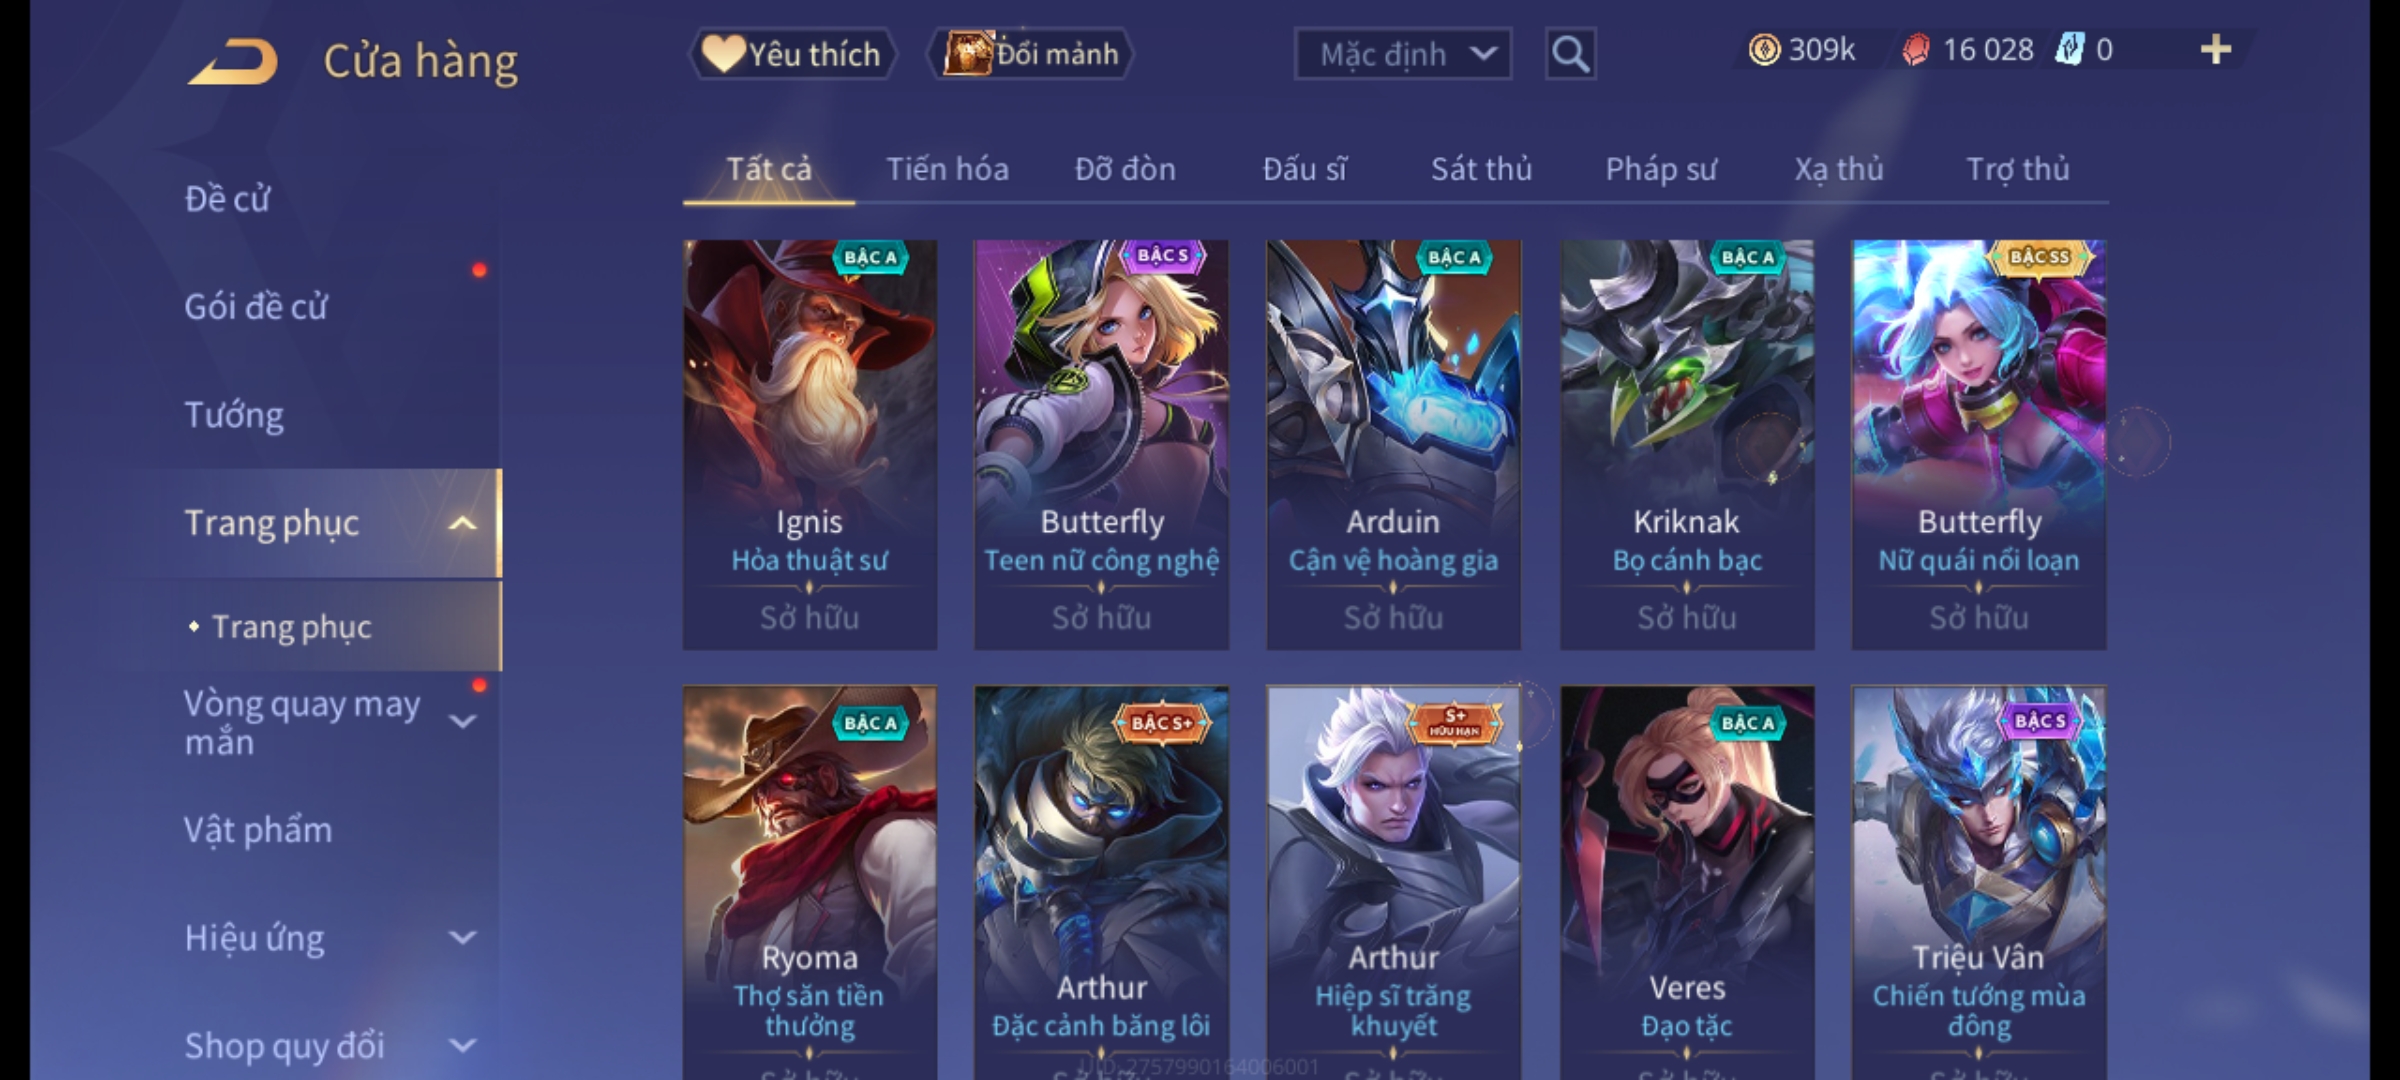2400x1080 pixels.
Task: Tap the golden back arrow icon
Action: pyautogui.click(x=232, y=62)
